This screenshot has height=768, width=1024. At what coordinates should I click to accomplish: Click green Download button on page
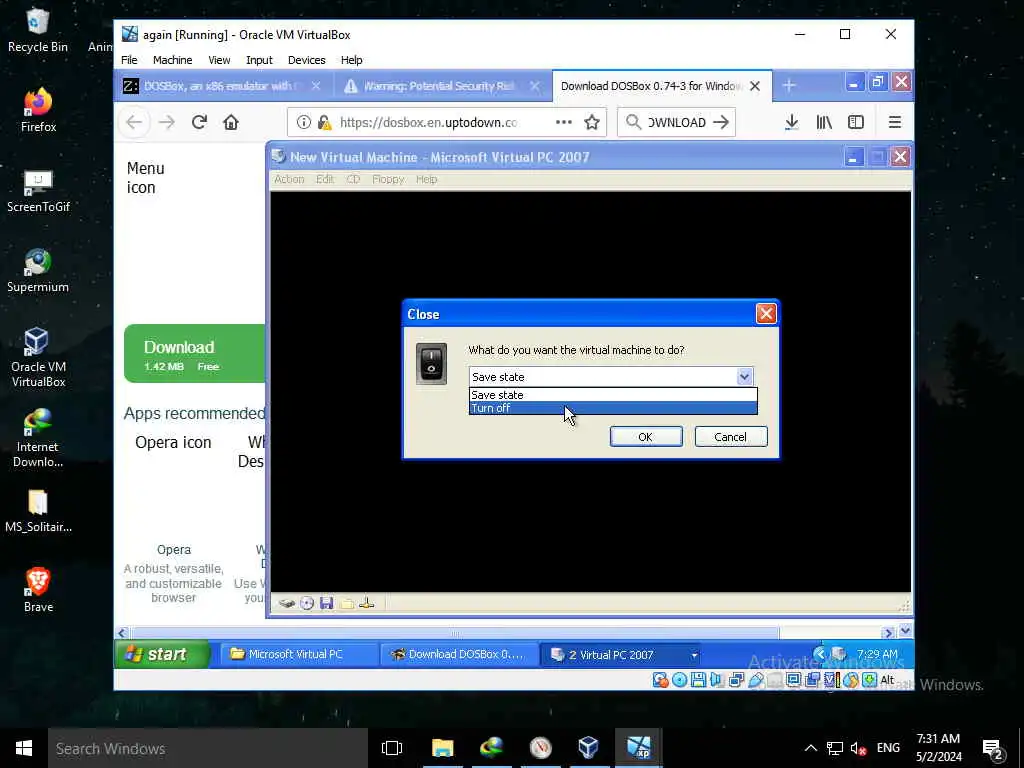[x=195, y=354]
